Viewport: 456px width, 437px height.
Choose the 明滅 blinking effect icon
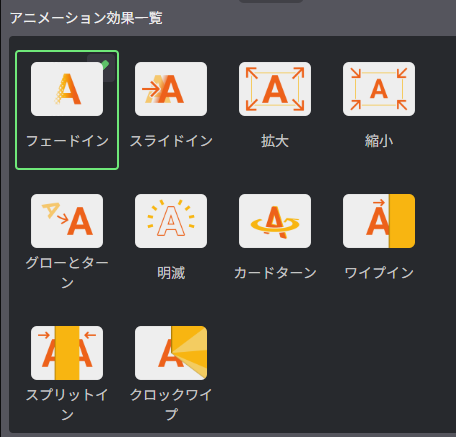171,221
